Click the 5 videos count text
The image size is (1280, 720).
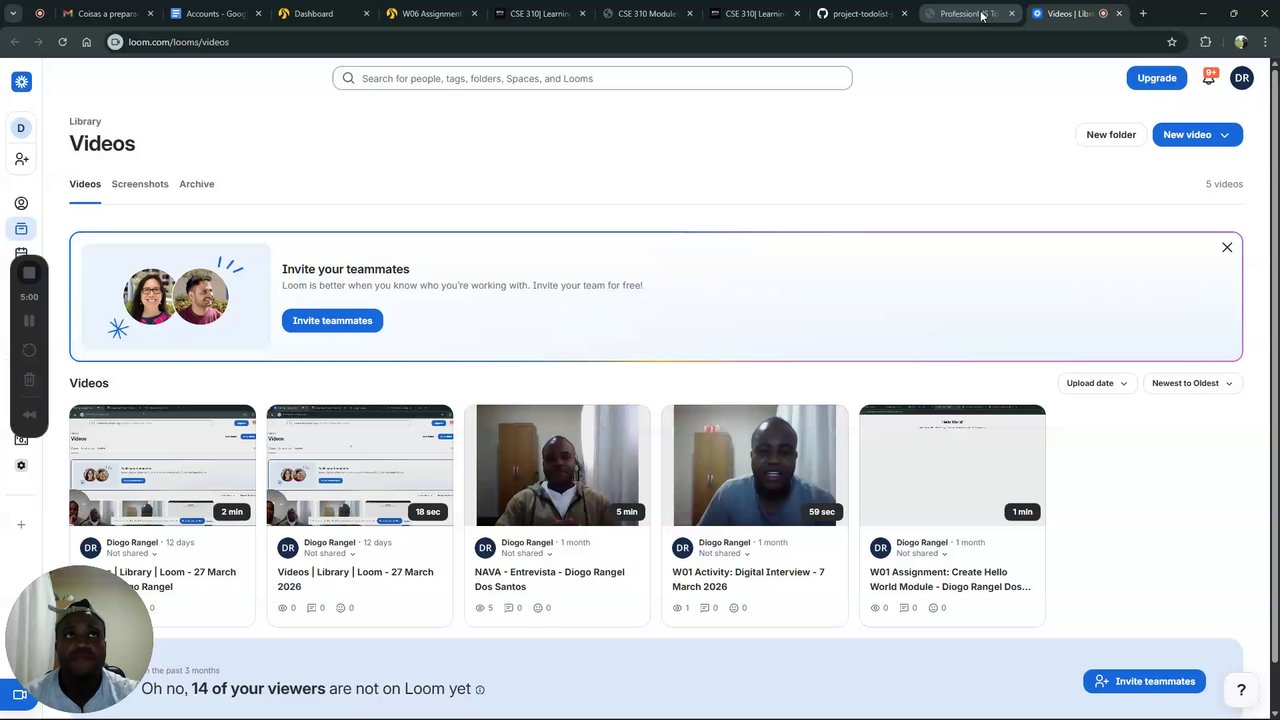point(1224,184)
